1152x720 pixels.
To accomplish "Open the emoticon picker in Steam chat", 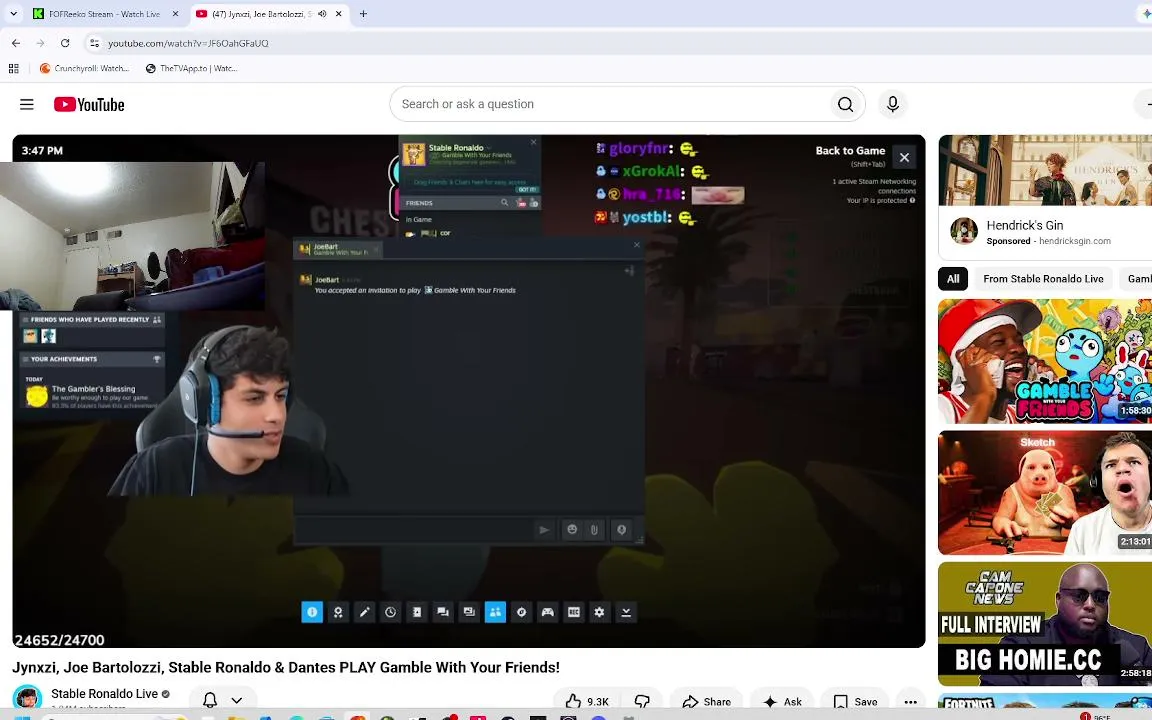I will (x=572, y=530).
